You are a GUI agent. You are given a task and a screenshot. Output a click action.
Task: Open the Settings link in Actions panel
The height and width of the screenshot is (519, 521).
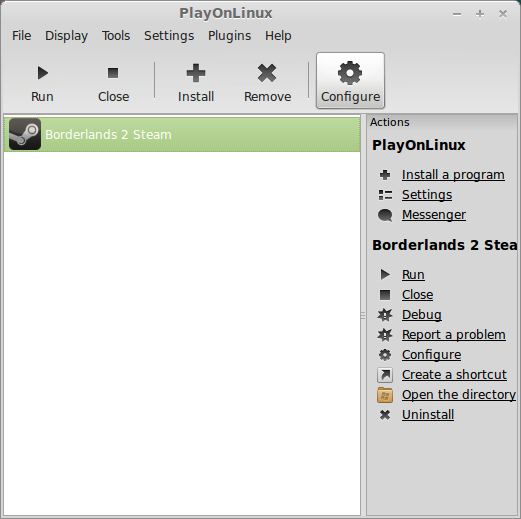point(427,195)
